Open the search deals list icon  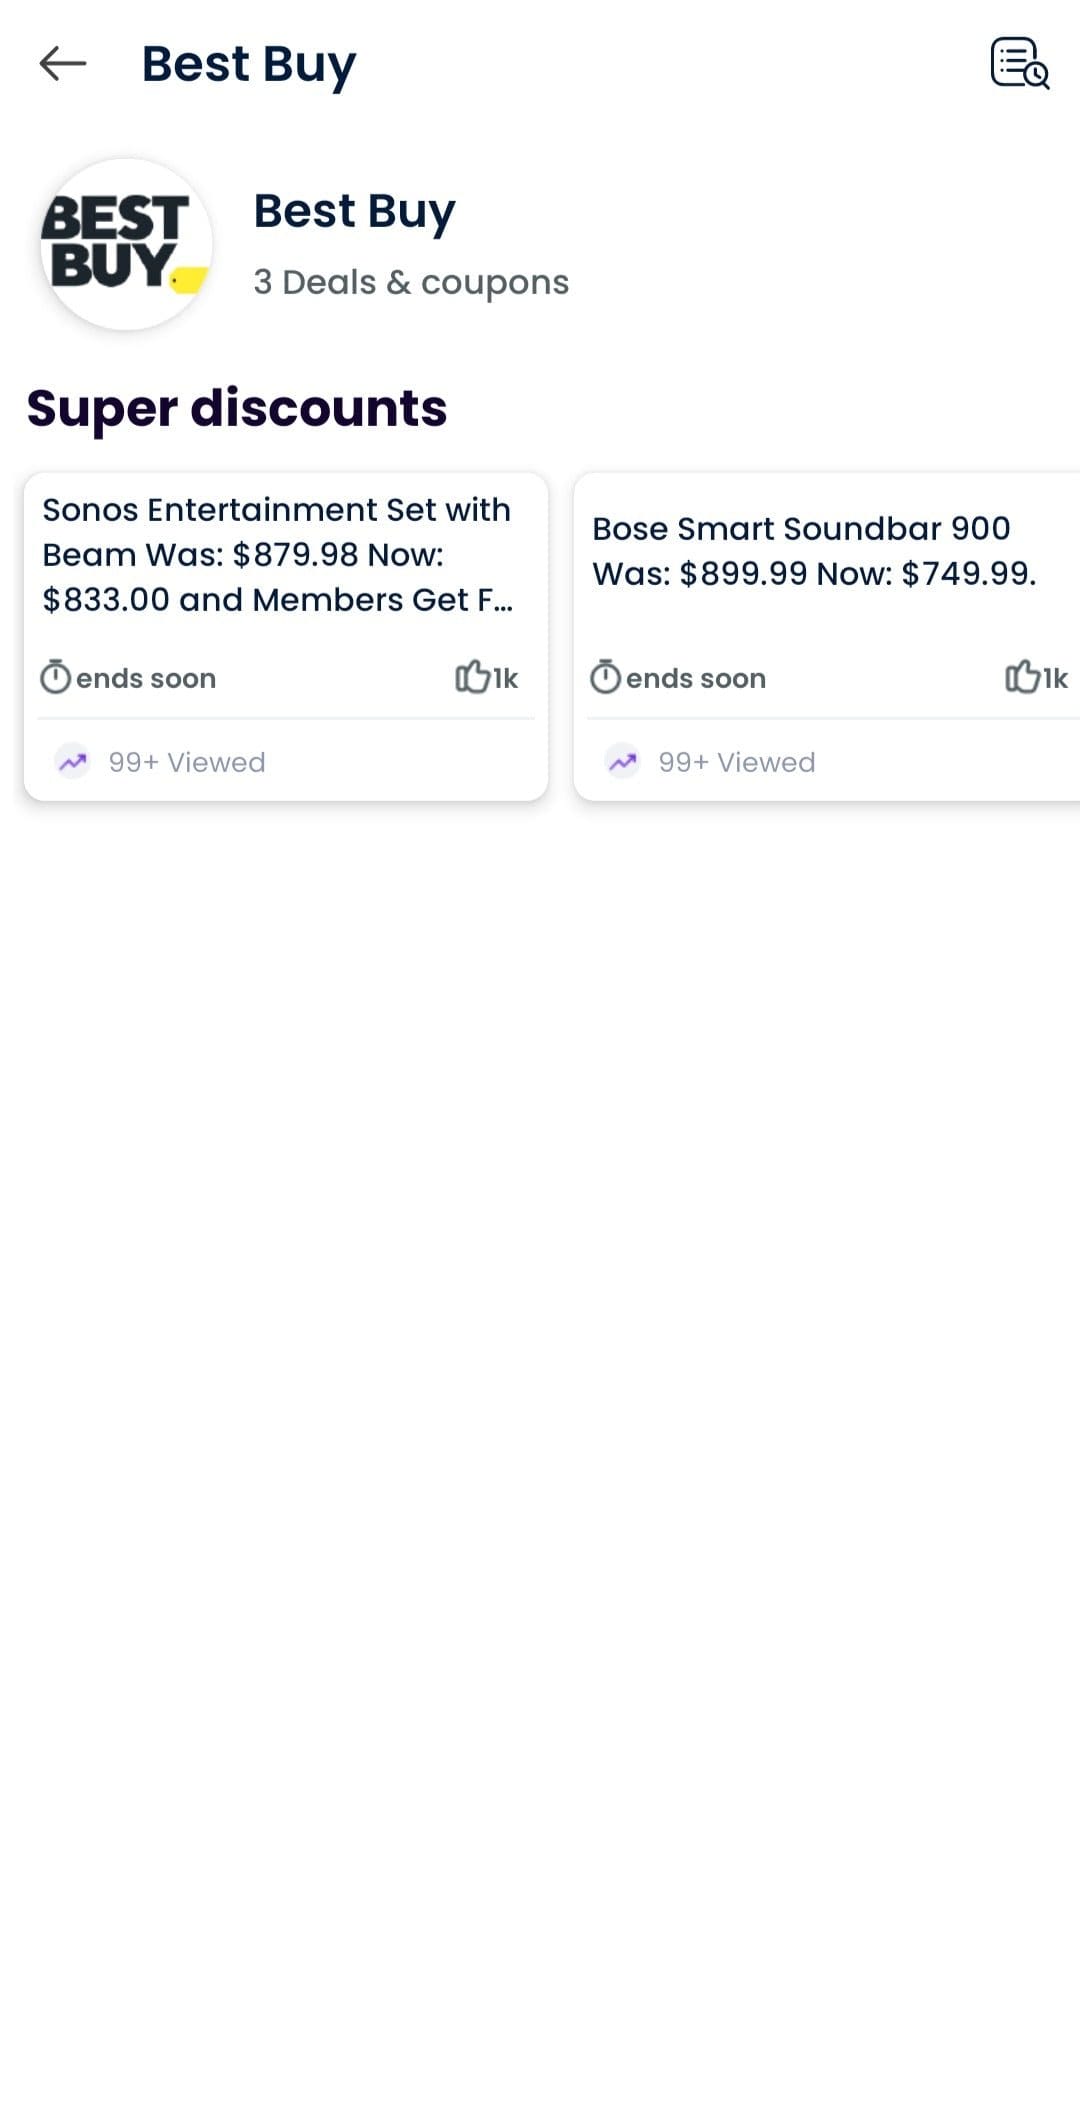1019,64
